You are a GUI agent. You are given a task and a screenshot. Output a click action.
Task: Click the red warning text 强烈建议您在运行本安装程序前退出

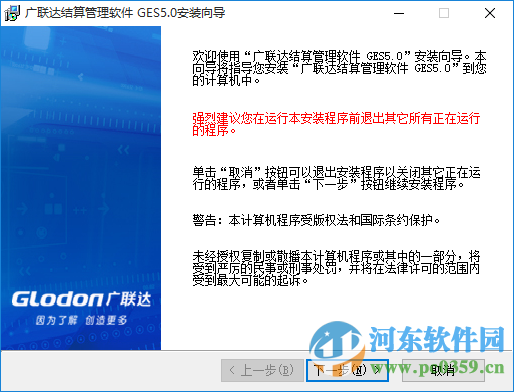coord(336,124)
